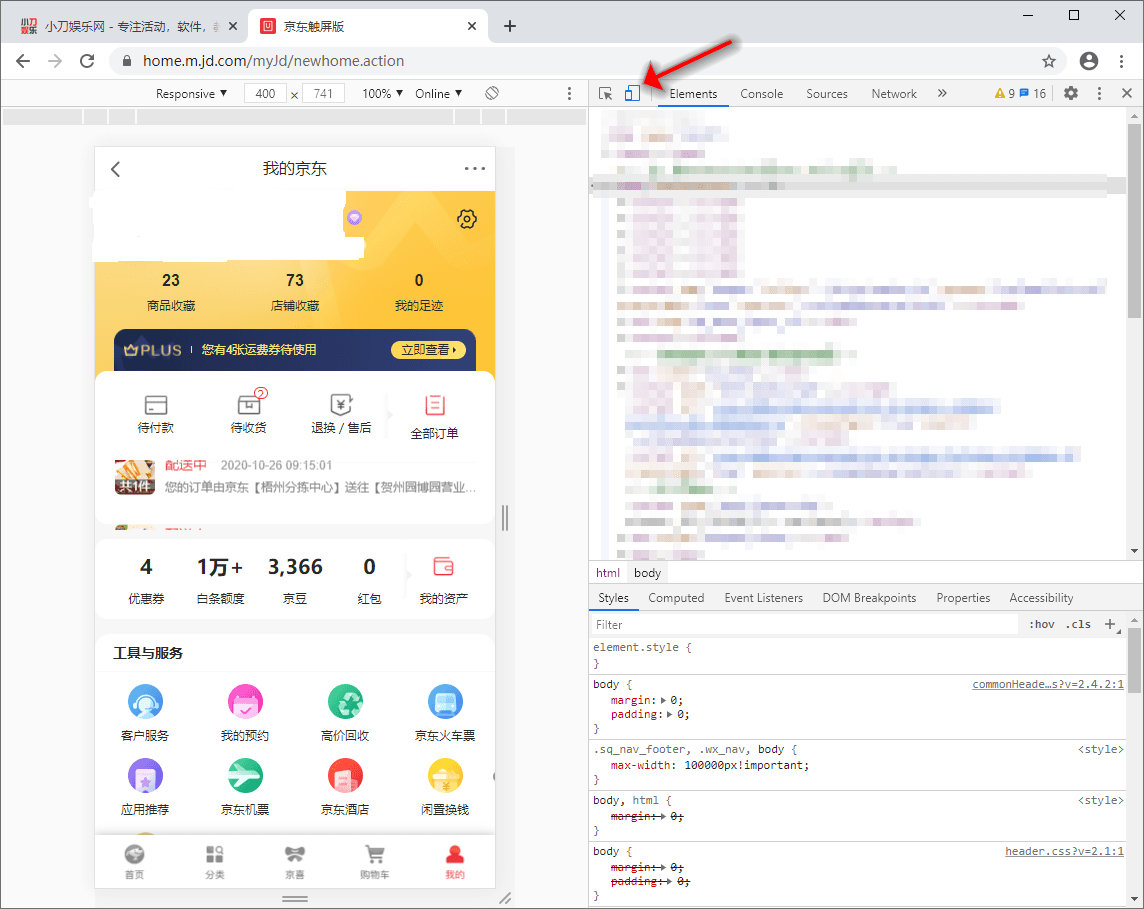Add a new style rule plus button

point(1110,624)
